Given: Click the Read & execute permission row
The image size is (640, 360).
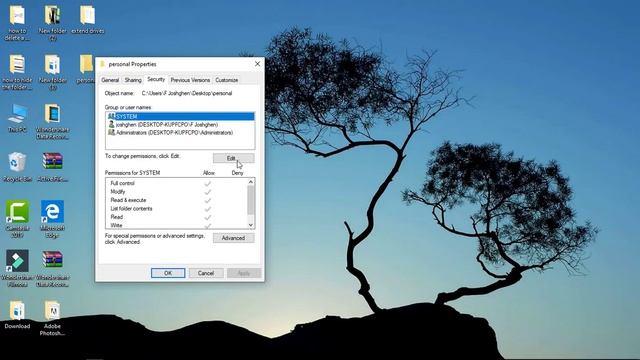Looking at the screenshot, I should click(x=176, y=200).
